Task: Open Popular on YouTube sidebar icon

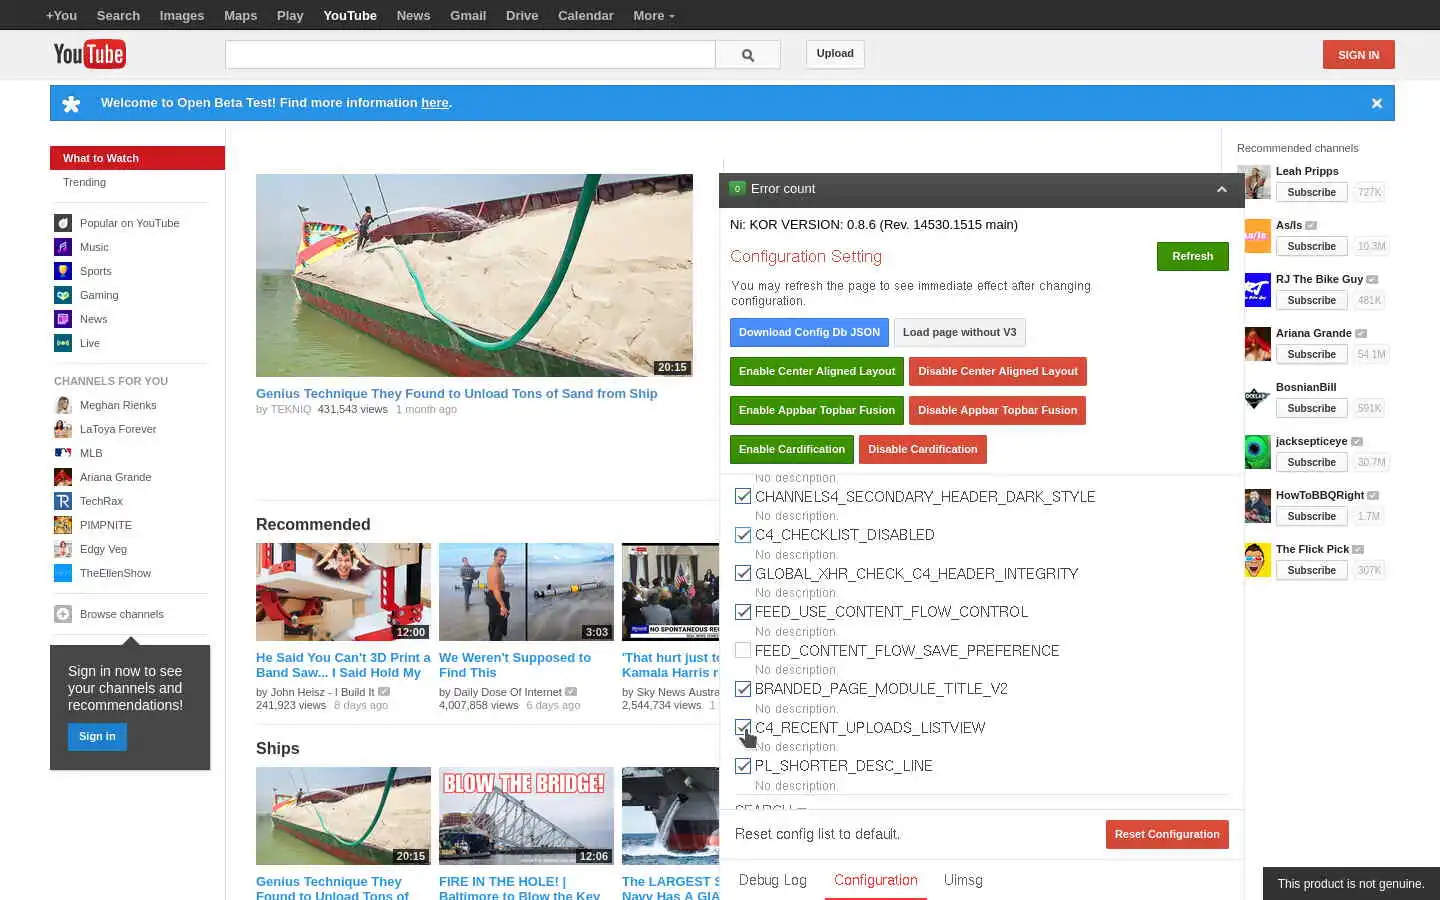Action: [63, 223]
